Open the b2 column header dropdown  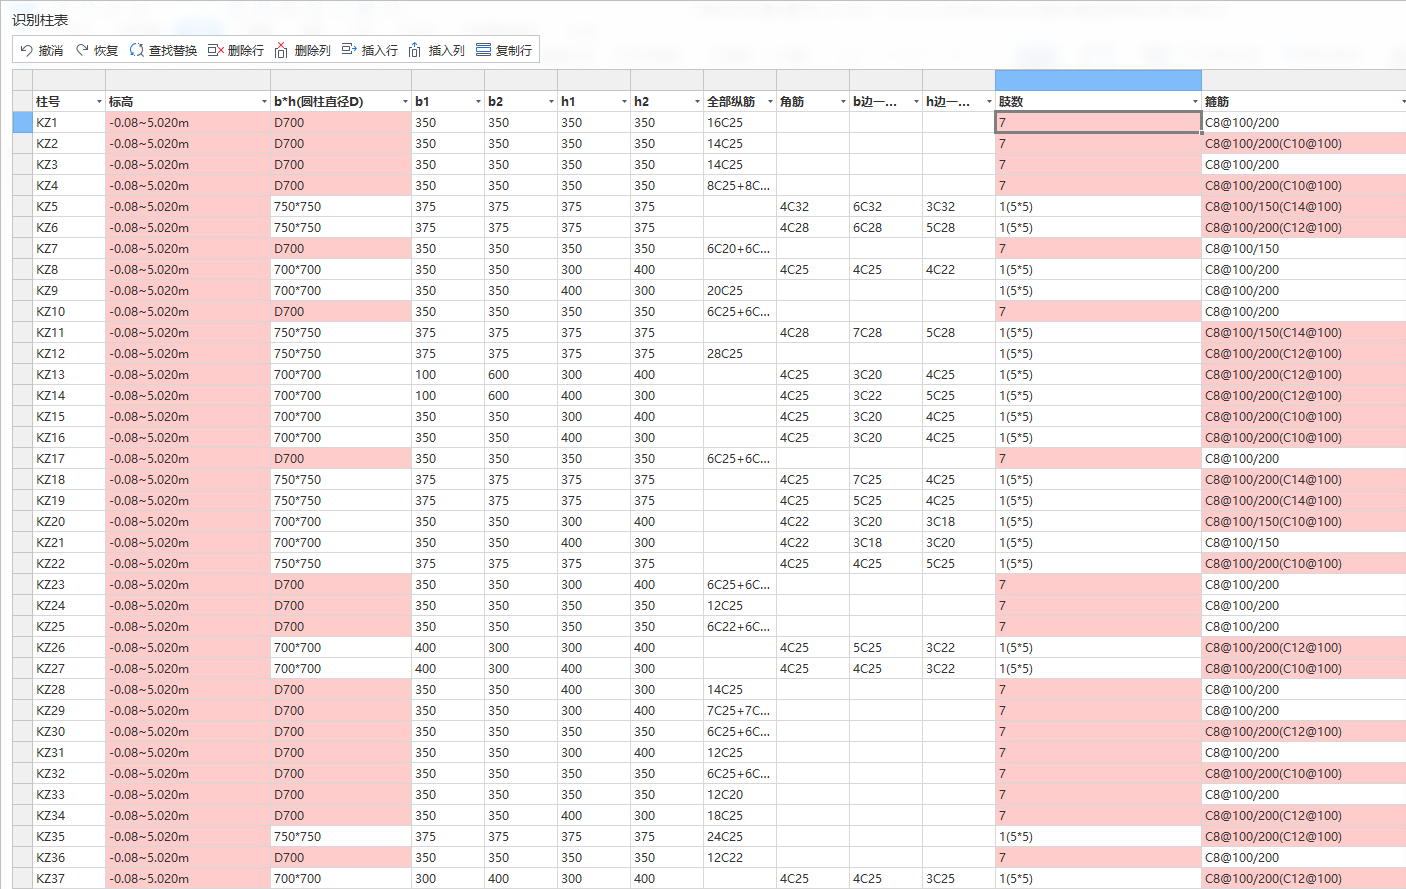pos(551,102)
